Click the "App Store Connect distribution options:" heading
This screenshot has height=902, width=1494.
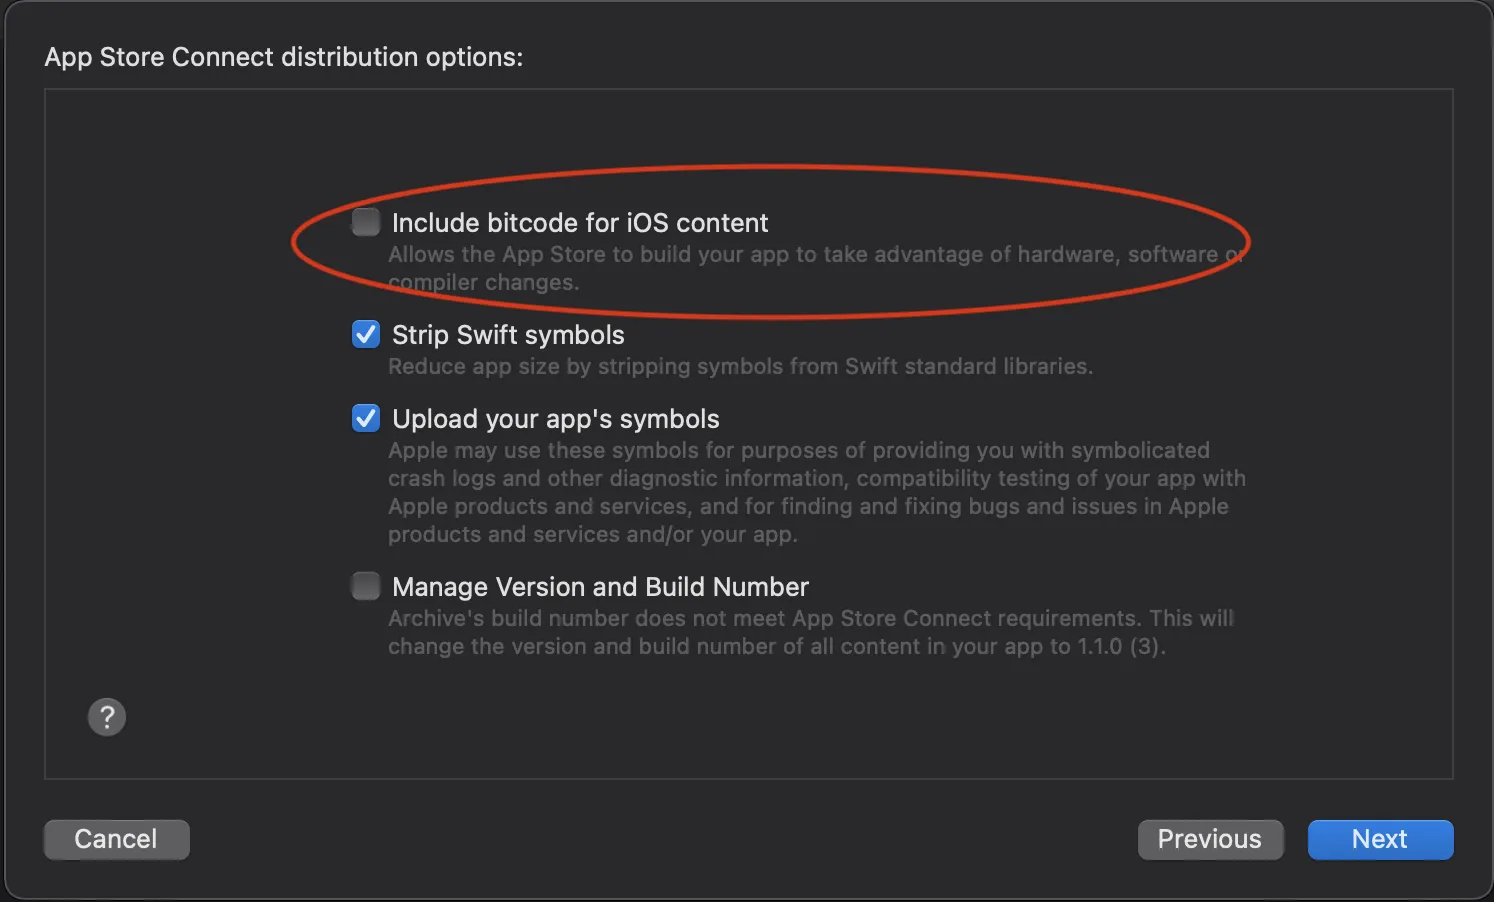click(x=284, y=57)
